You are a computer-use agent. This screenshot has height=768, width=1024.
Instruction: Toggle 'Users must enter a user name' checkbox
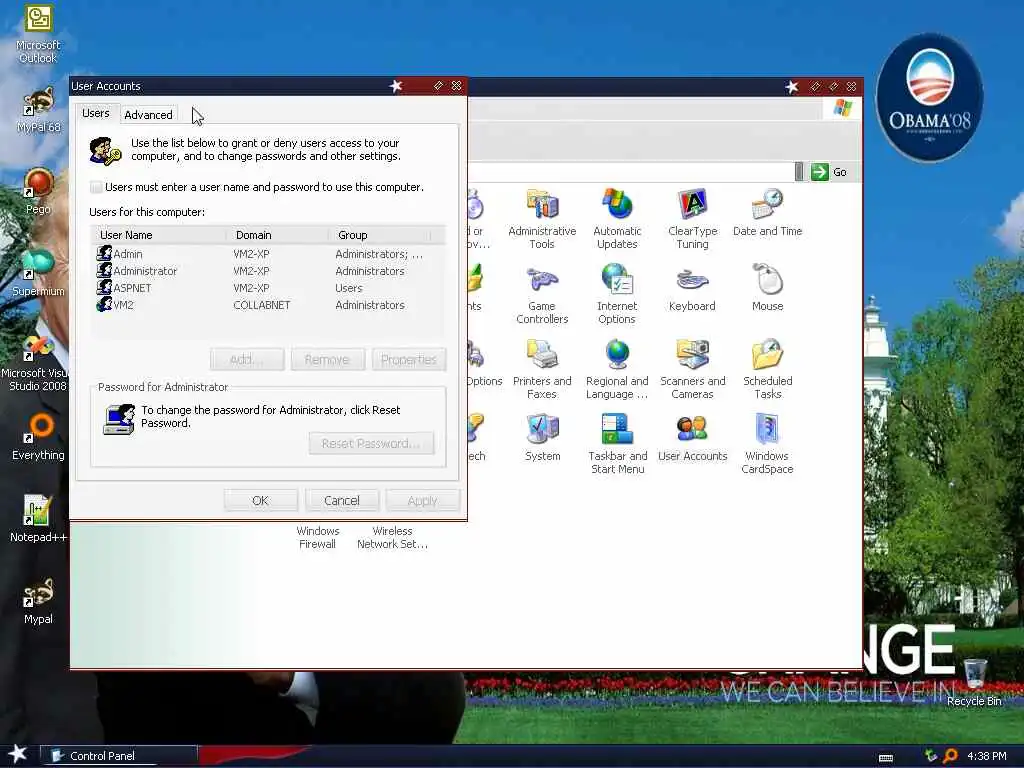tap(96, 187)
